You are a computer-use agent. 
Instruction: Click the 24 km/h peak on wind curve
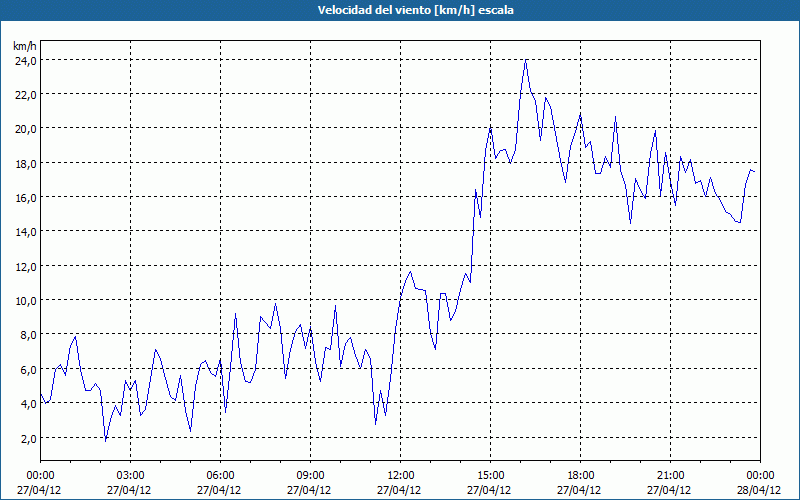[526, 60]
